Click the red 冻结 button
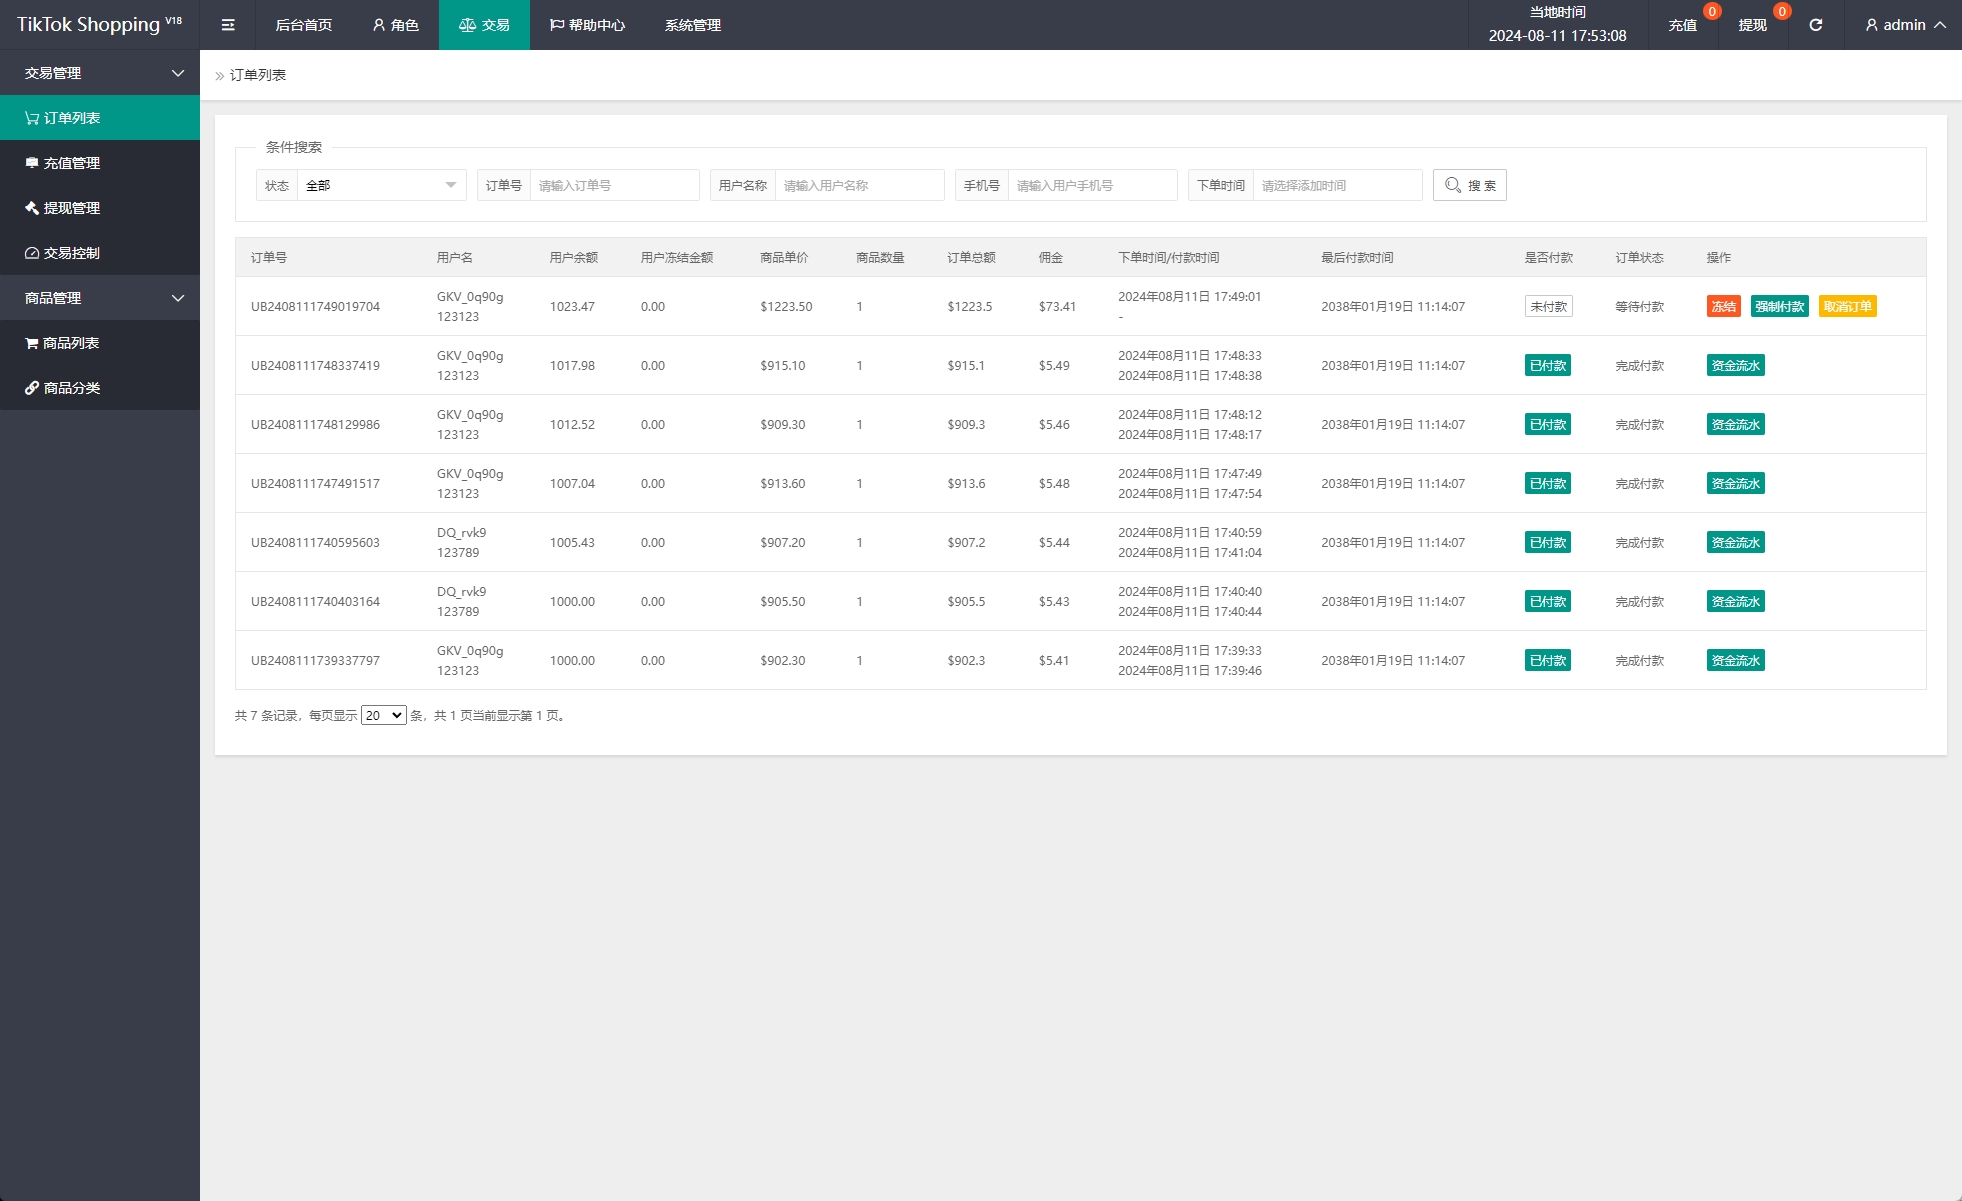Screen dimensions: 1962x1201 1723,307
